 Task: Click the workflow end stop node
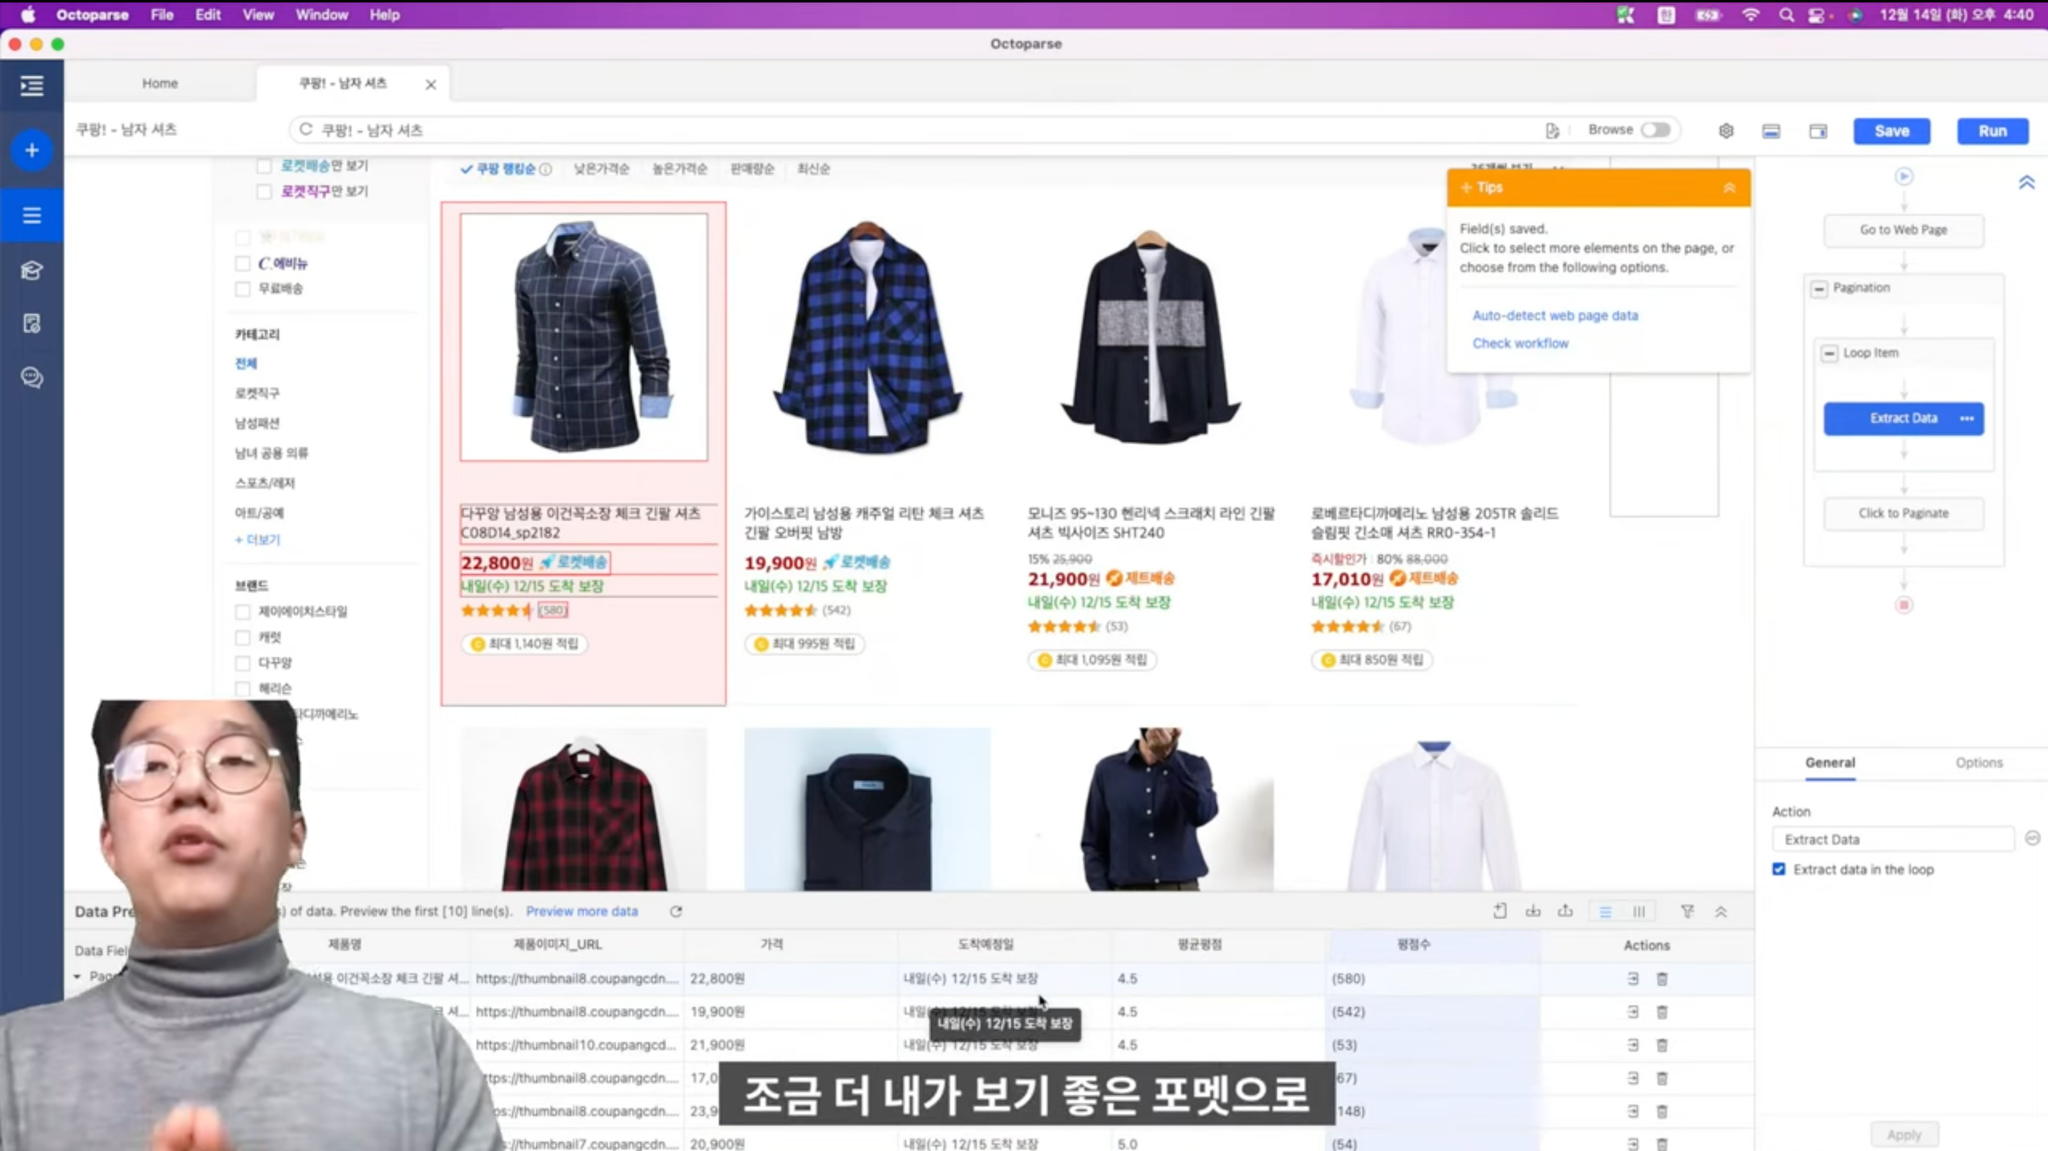pos(1904,605)
